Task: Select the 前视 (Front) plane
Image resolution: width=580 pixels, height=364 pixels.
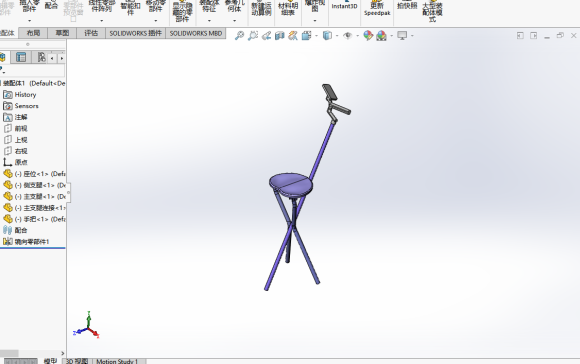Action: [x=15, y=129]
